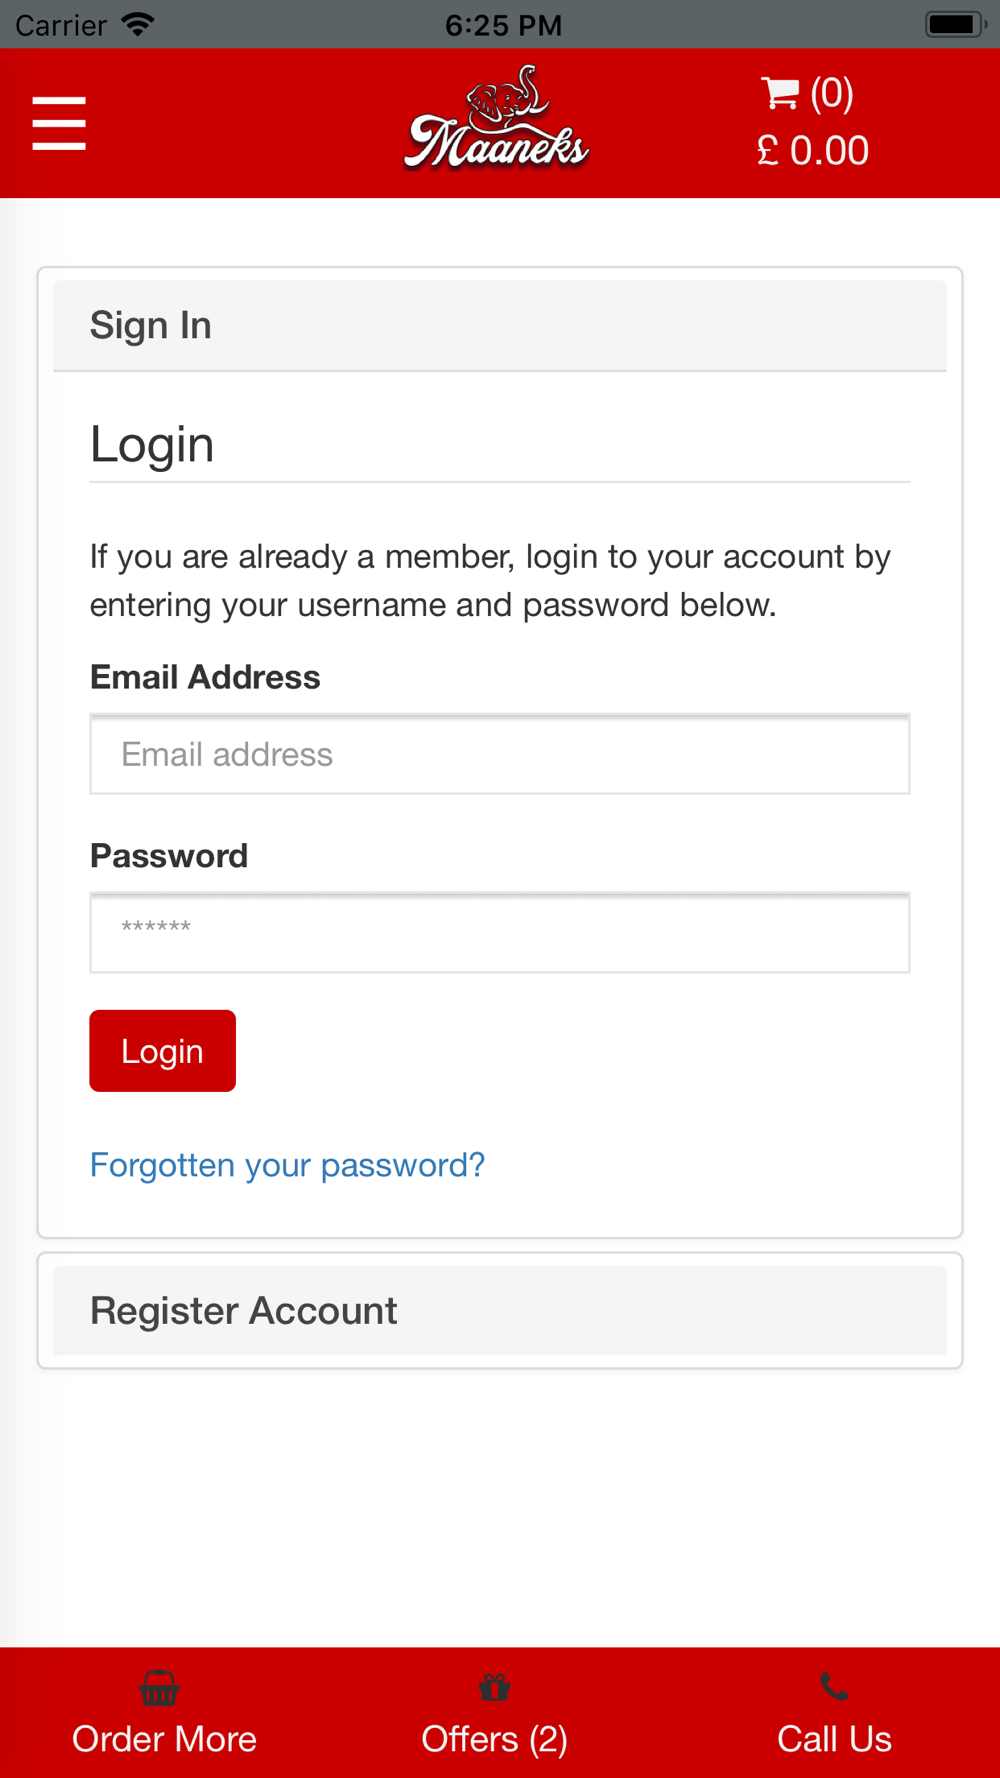Focus the Email address field
The height and width of the screenshot is (1778, 1000).
pyautogui.click(x=500, y=755)
